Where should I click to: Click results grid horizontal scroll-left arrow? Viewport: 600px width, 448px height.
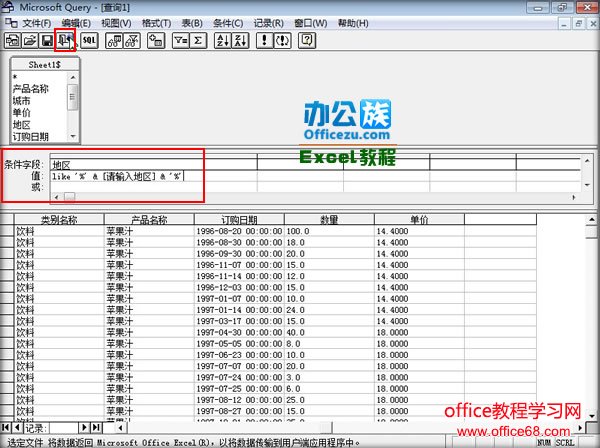tap(121, 427)
